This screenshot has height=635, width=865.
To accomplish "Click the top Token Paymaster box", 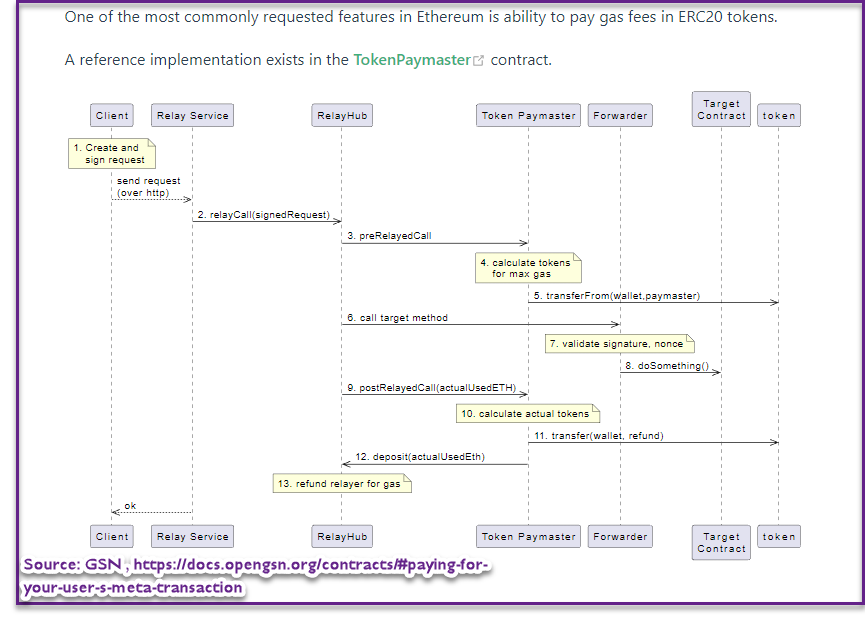I will point(528,115).
